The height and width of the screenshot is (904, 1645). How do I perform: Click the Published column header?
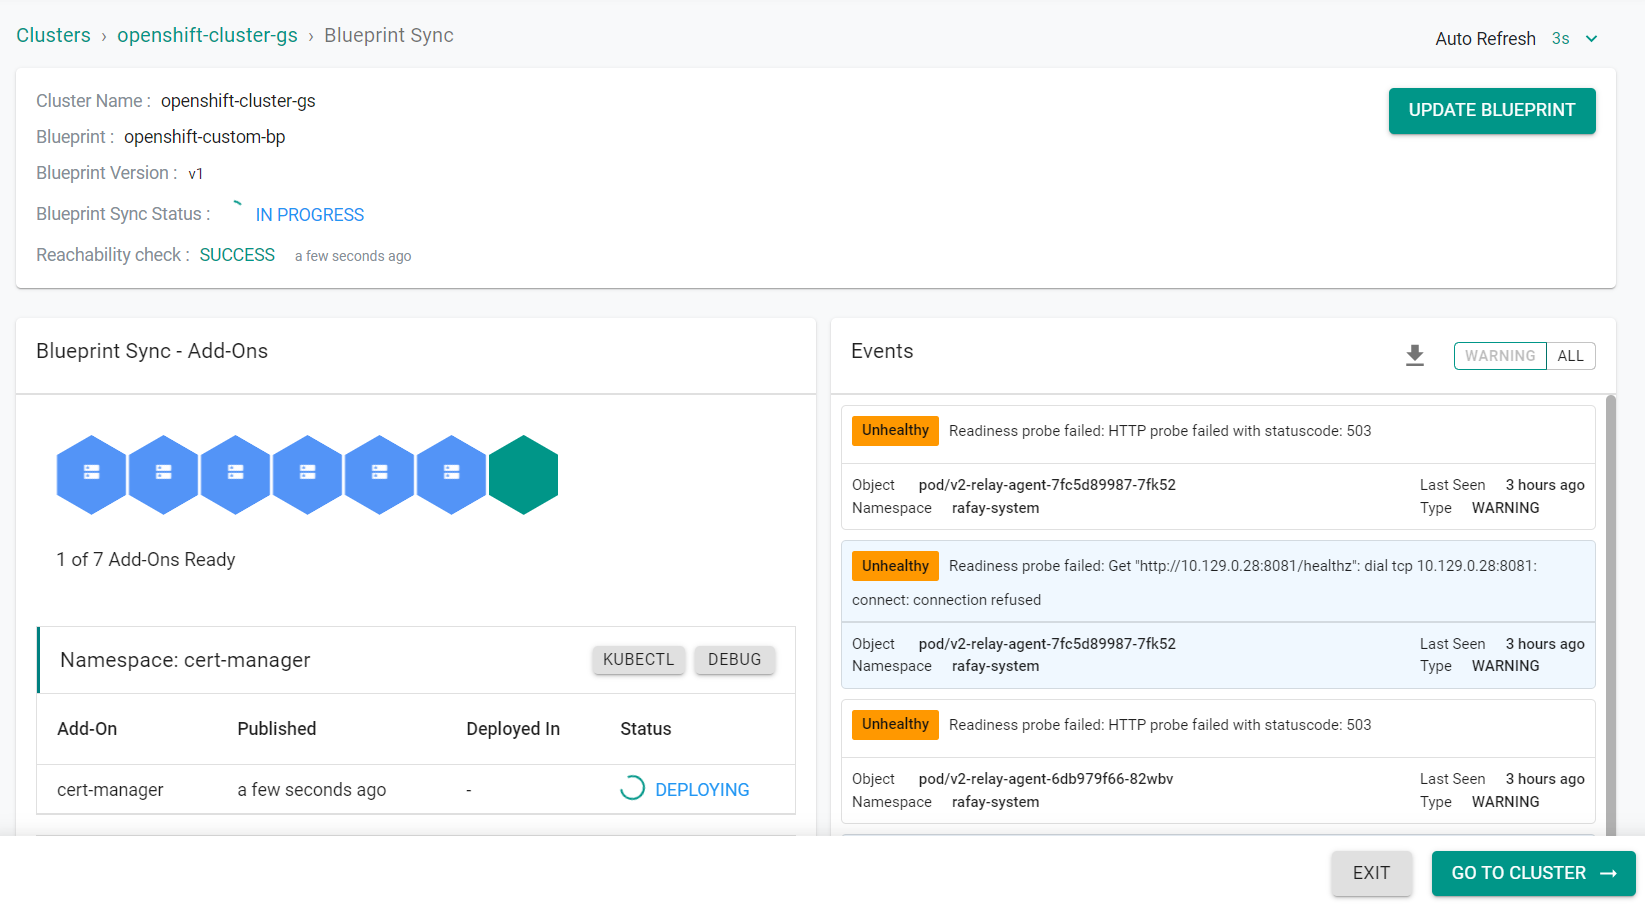point(277,729)
